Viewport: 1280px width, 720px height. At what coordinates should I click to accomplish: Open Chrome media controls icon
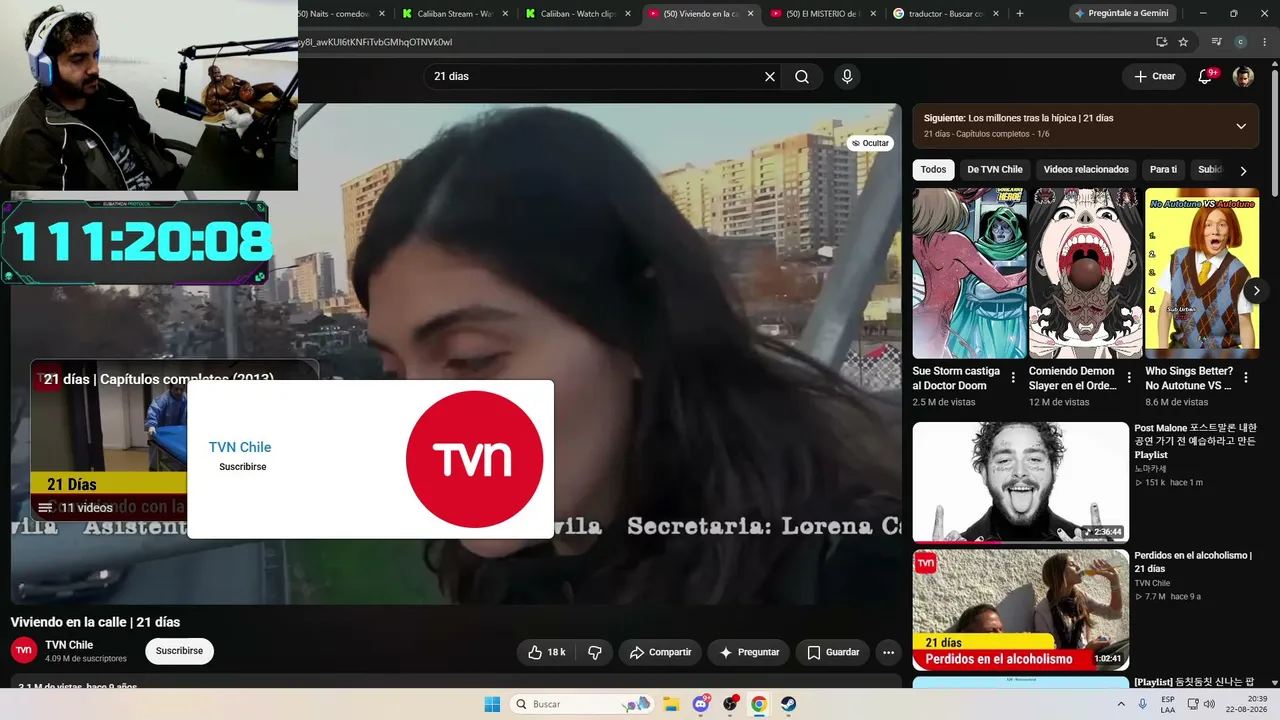tap(1216, 42)
